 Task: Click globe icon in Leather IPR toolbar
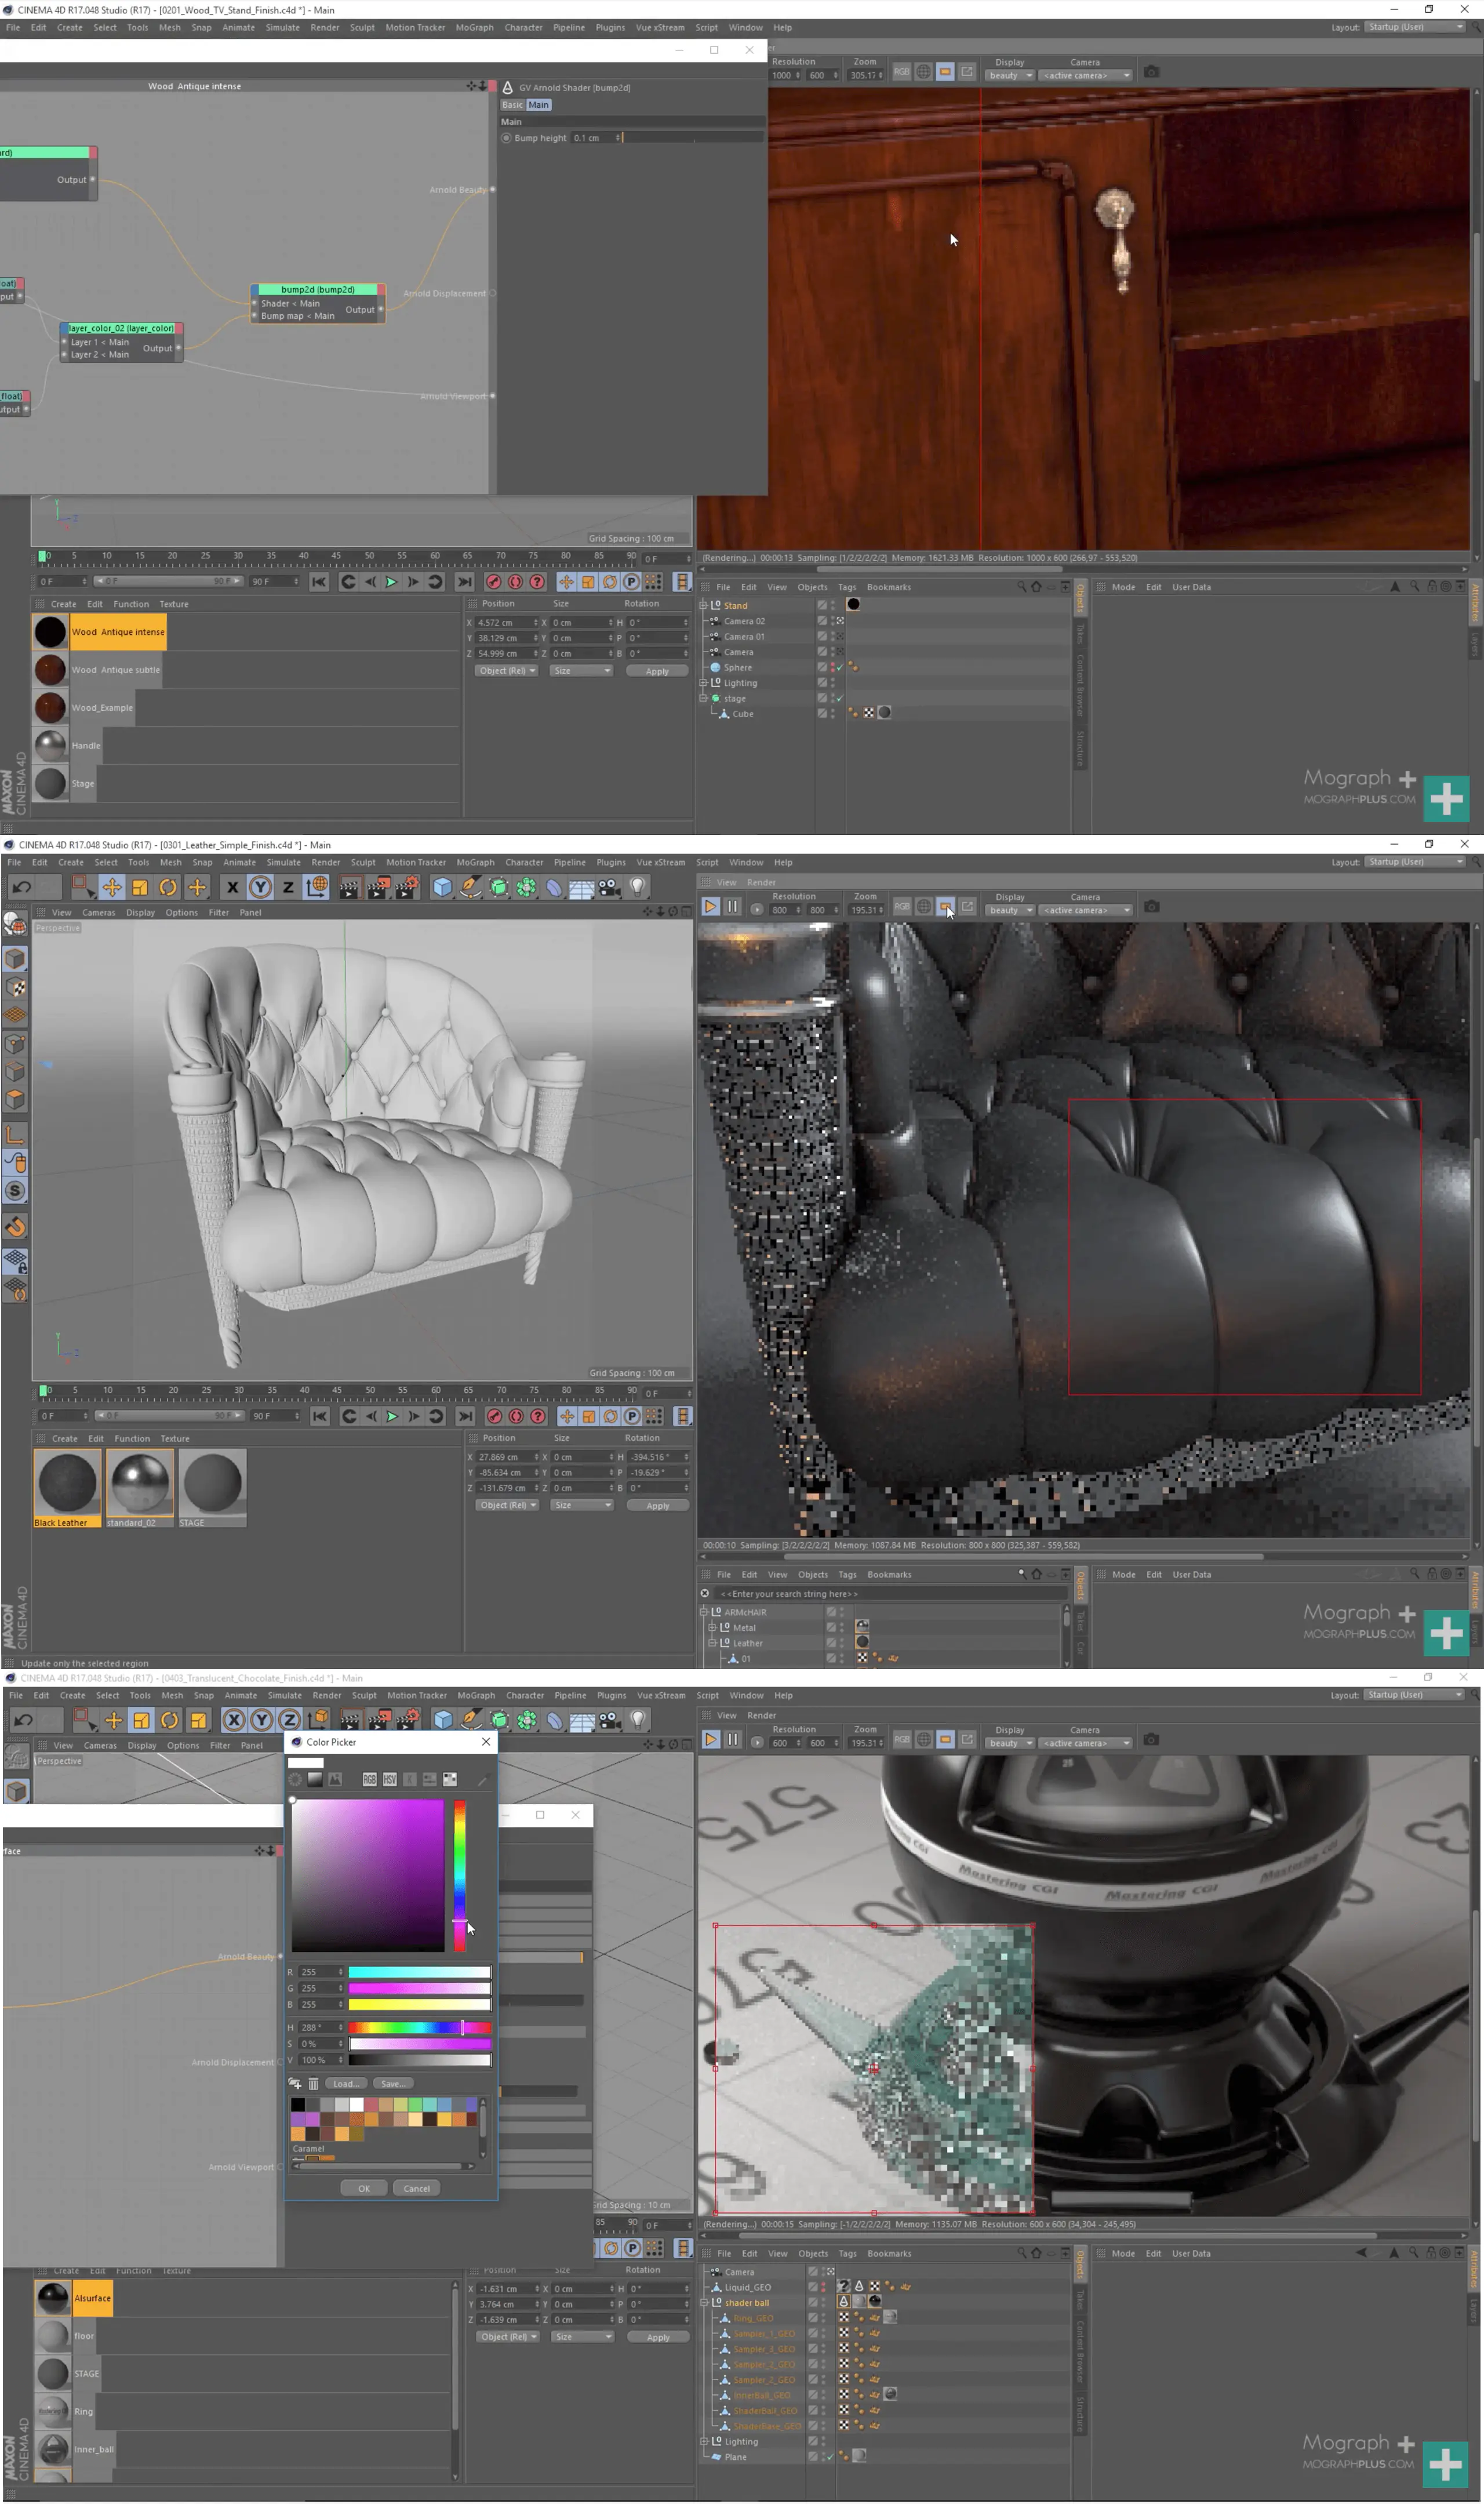click(x=924, y=907)
